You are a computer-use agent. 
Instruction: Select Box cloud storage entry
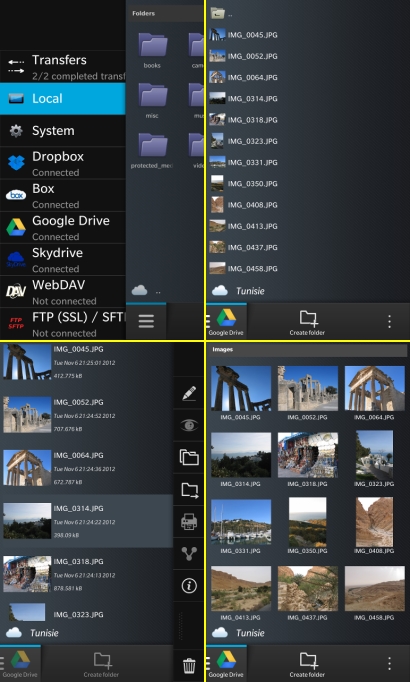click(63, 195)
